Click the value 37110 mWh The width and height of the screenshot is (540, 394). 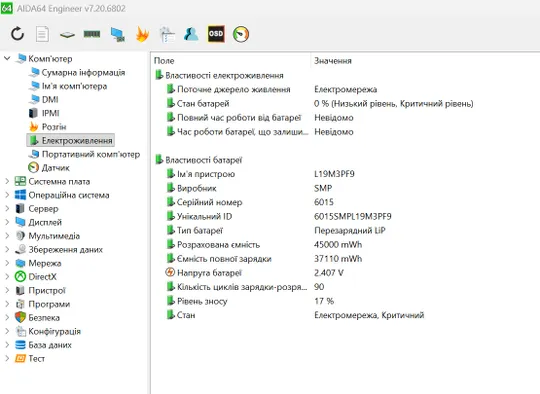338,259
